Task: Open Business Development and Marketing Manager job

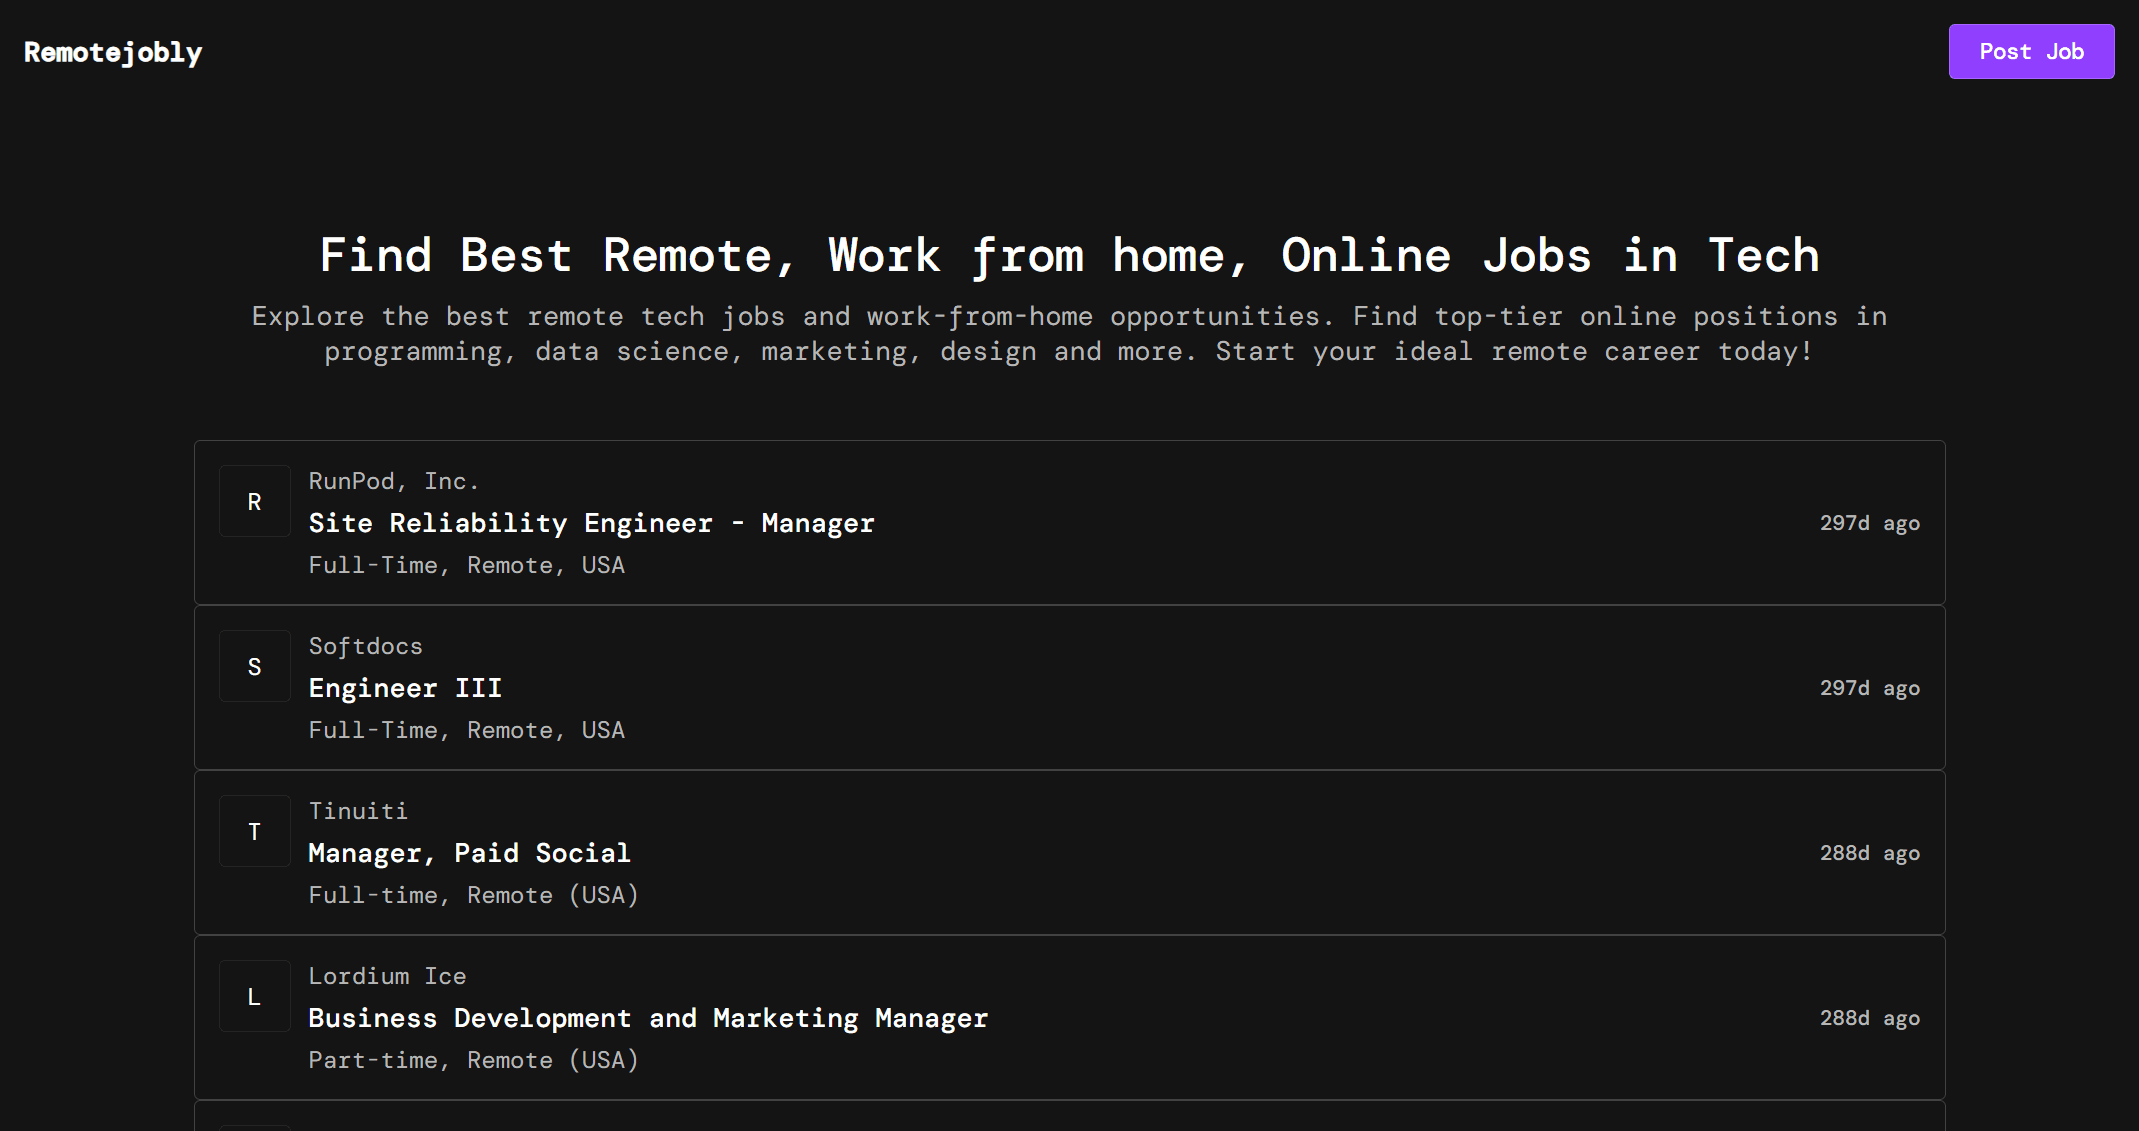Action: coord(647,1018)
